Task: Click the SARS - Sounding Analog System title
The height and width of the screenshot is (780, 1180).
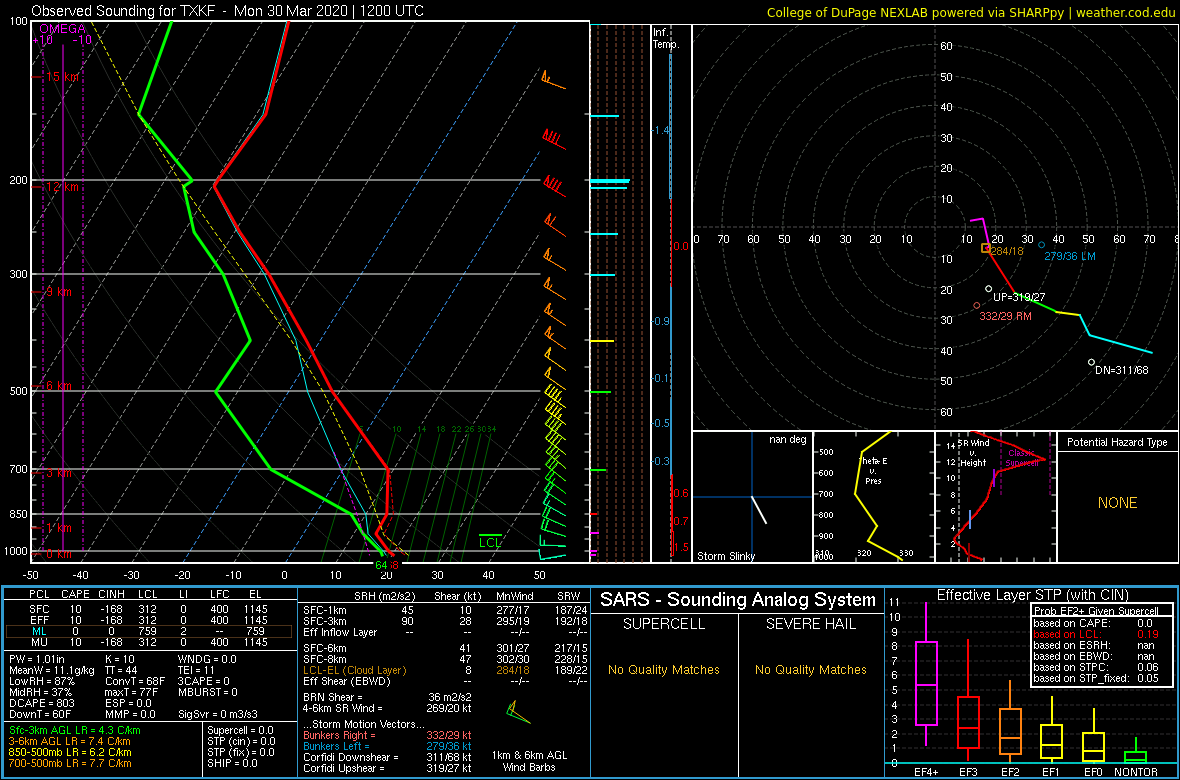Action: point(738,600)
